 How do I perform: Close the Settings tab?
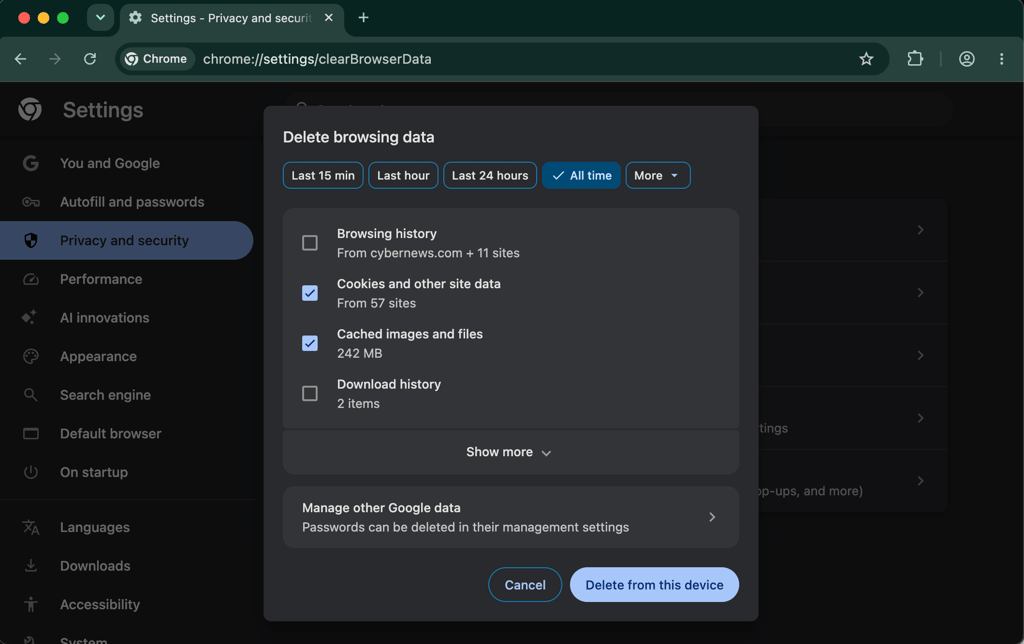tap(328, 18)
